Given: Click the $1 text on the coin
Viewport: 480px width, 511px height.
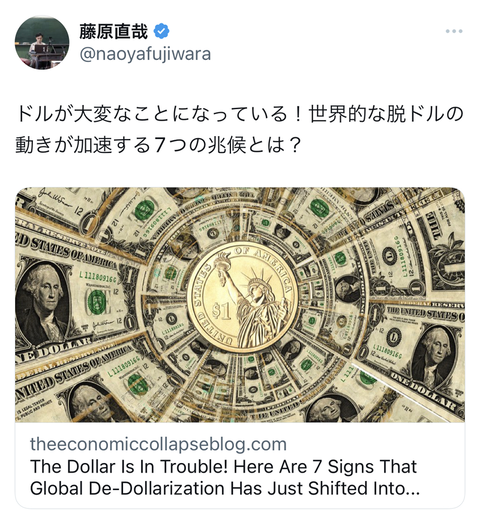Looking at the screenshot, I should 221,312.
